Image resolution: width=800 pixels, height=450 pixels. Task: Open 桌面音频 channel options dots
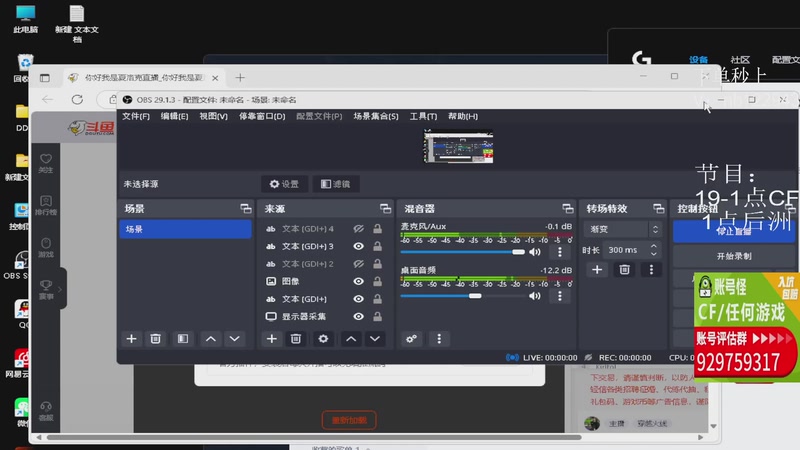click(560, 296)
